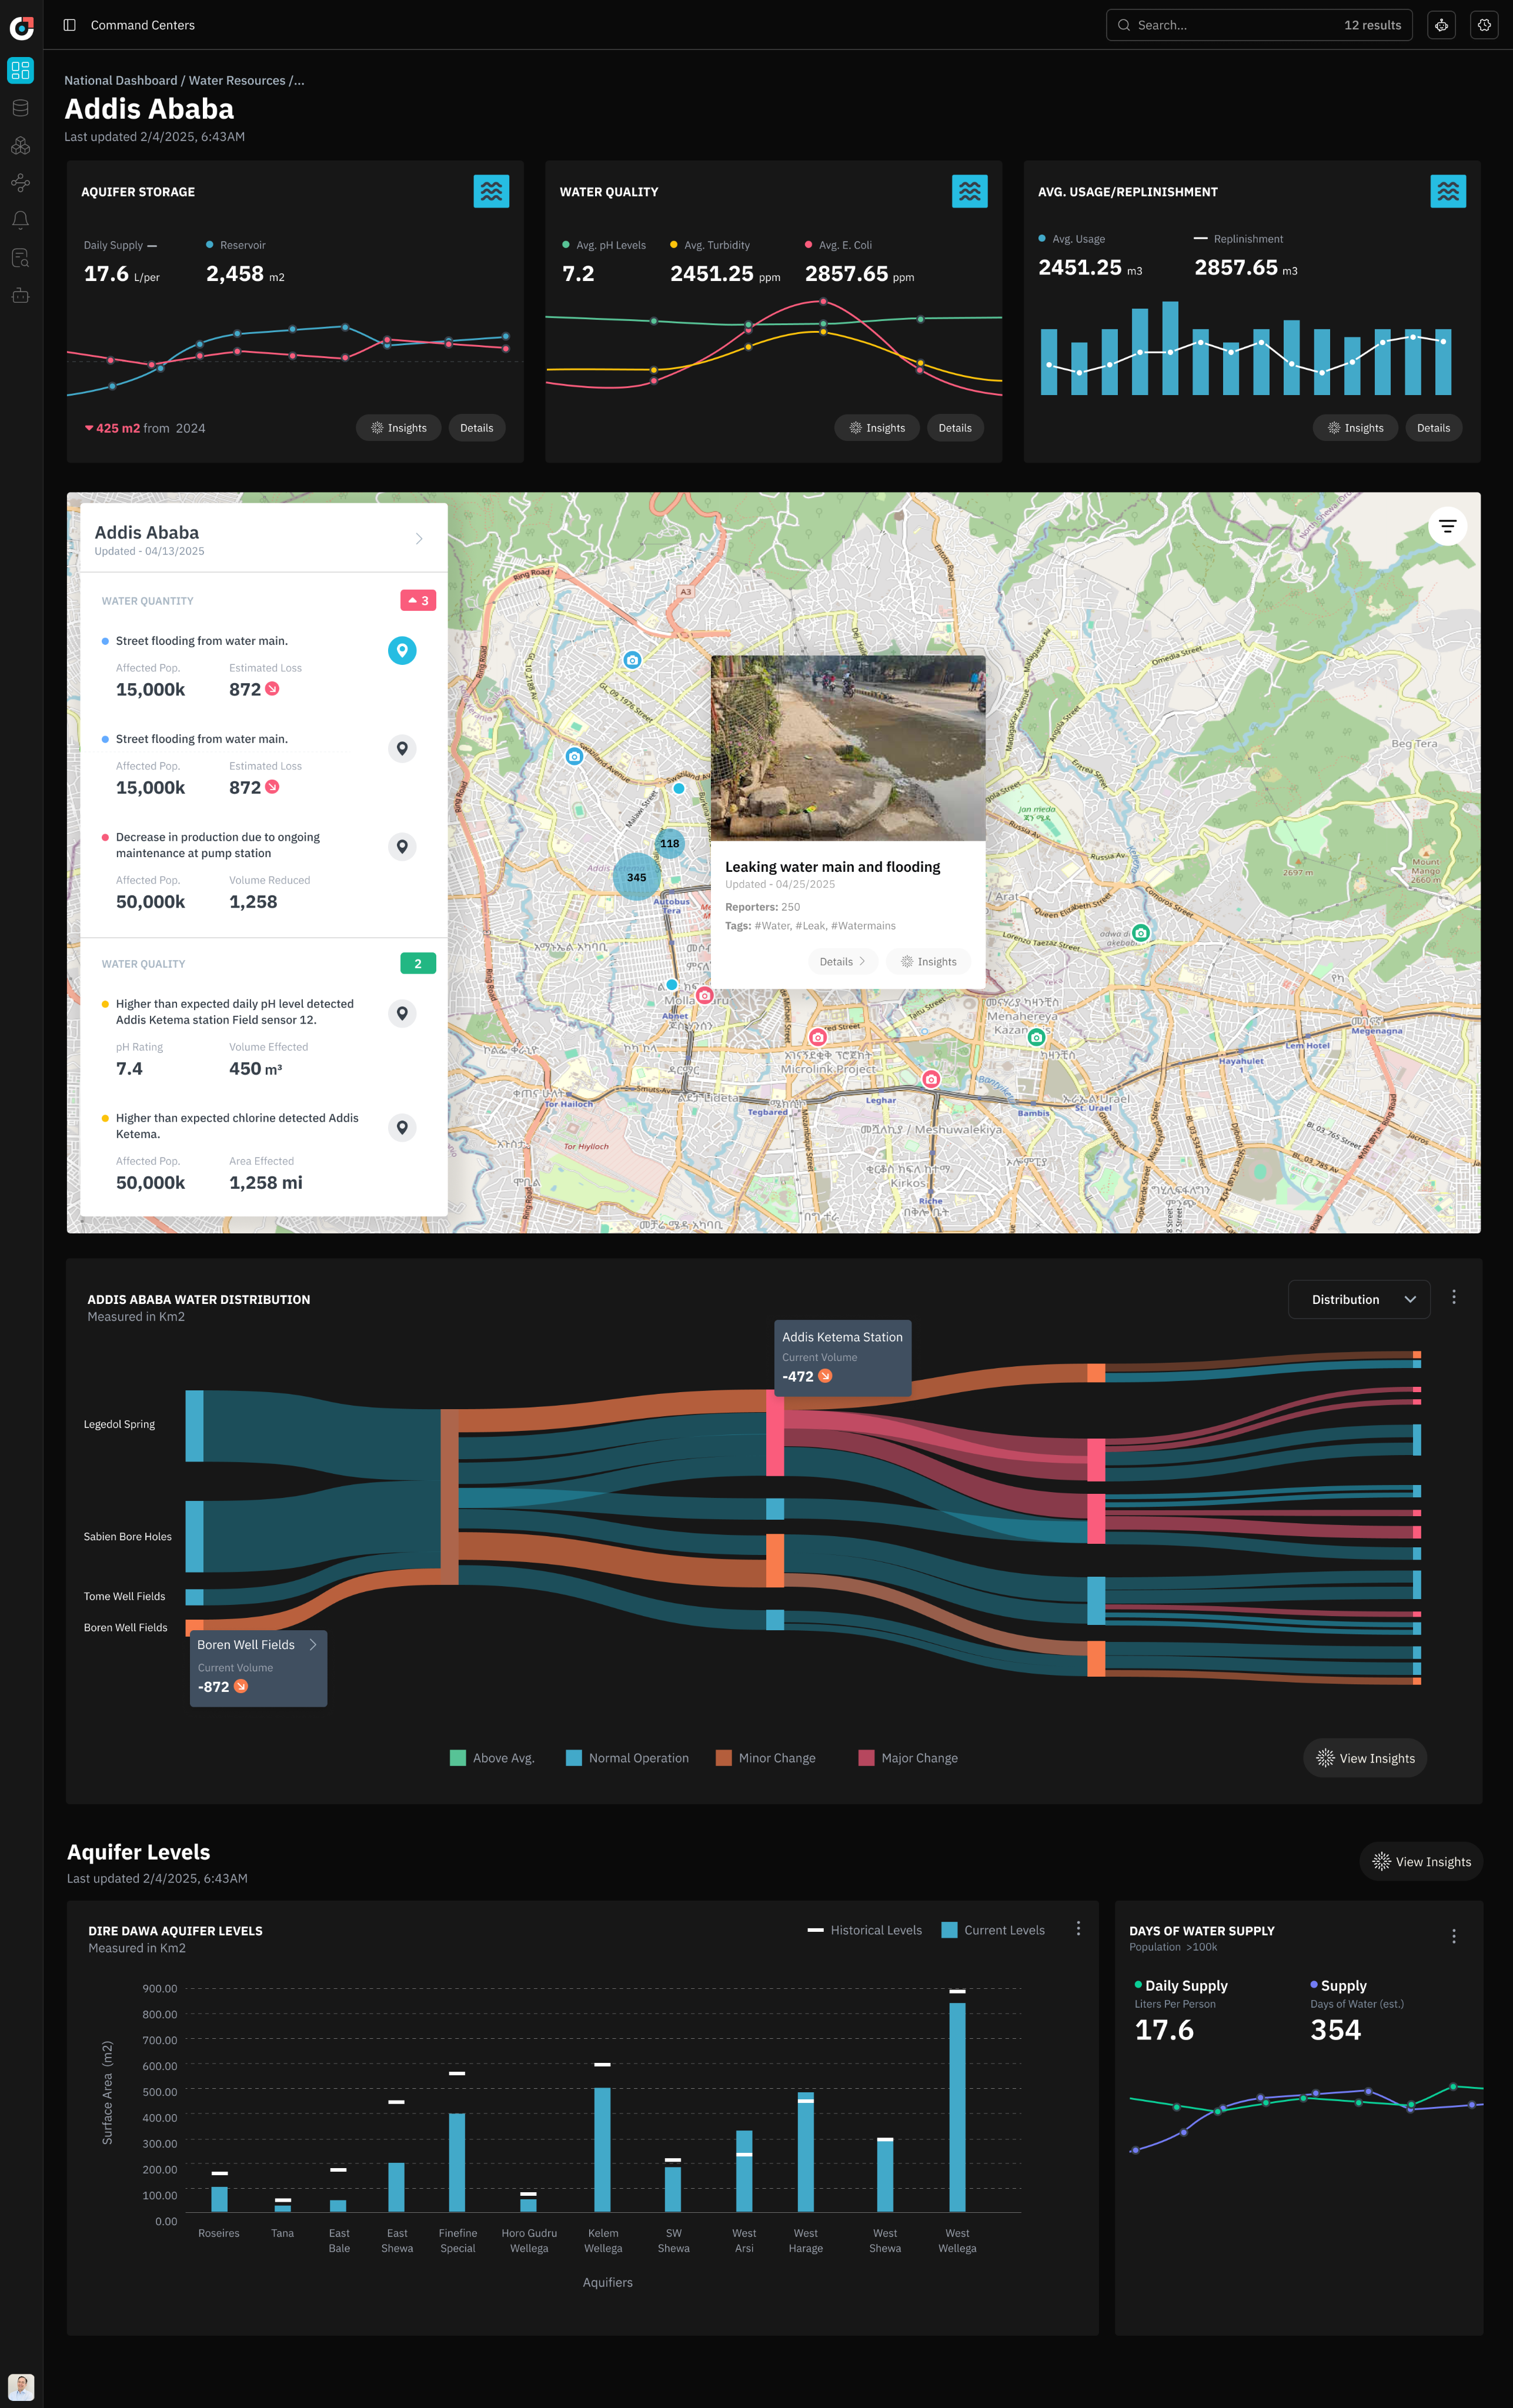This screenshot has width=1513, height=2408.
Task: Expand the Addis Ababa panel chevron
Action: tap(419, 539)
